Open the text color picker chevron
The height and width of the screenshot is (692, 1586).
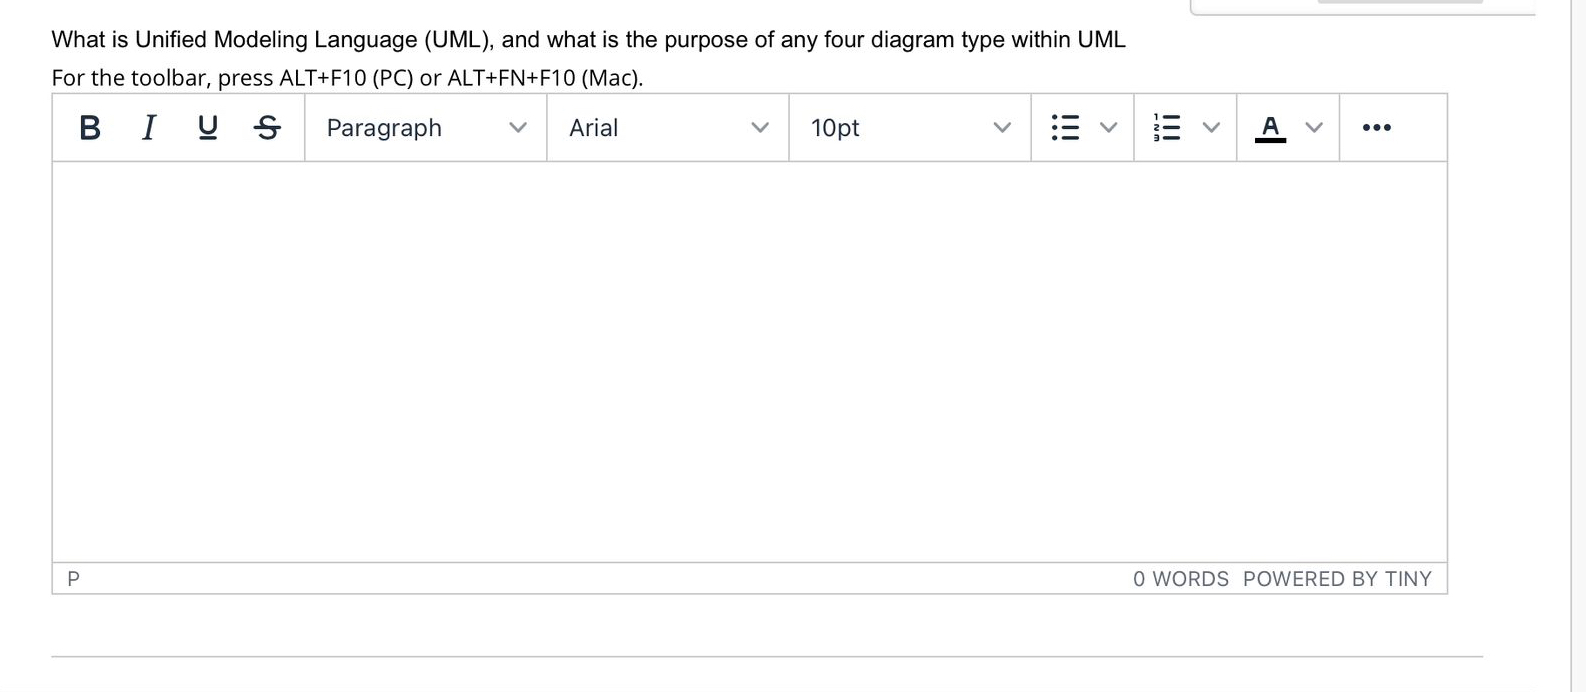click(x=1314, y=127)
